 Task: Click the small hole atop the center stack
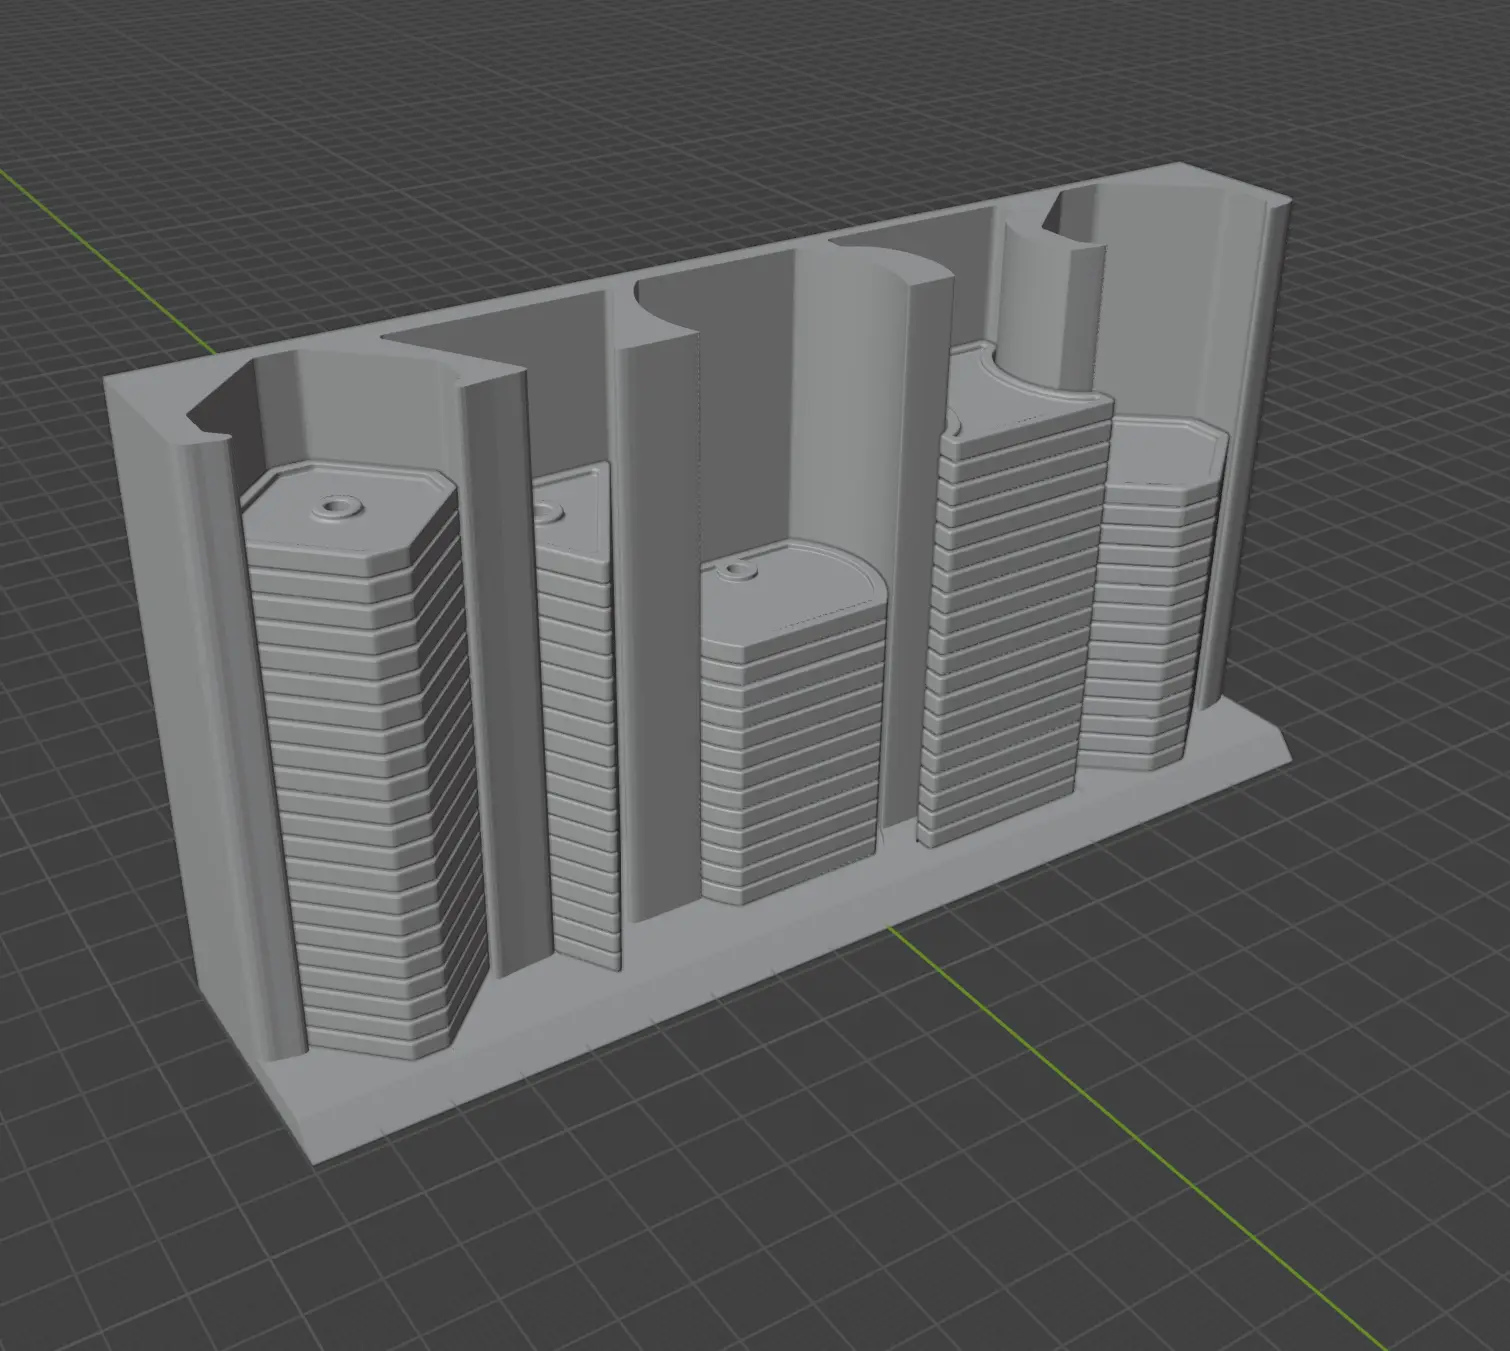point(739,572)
